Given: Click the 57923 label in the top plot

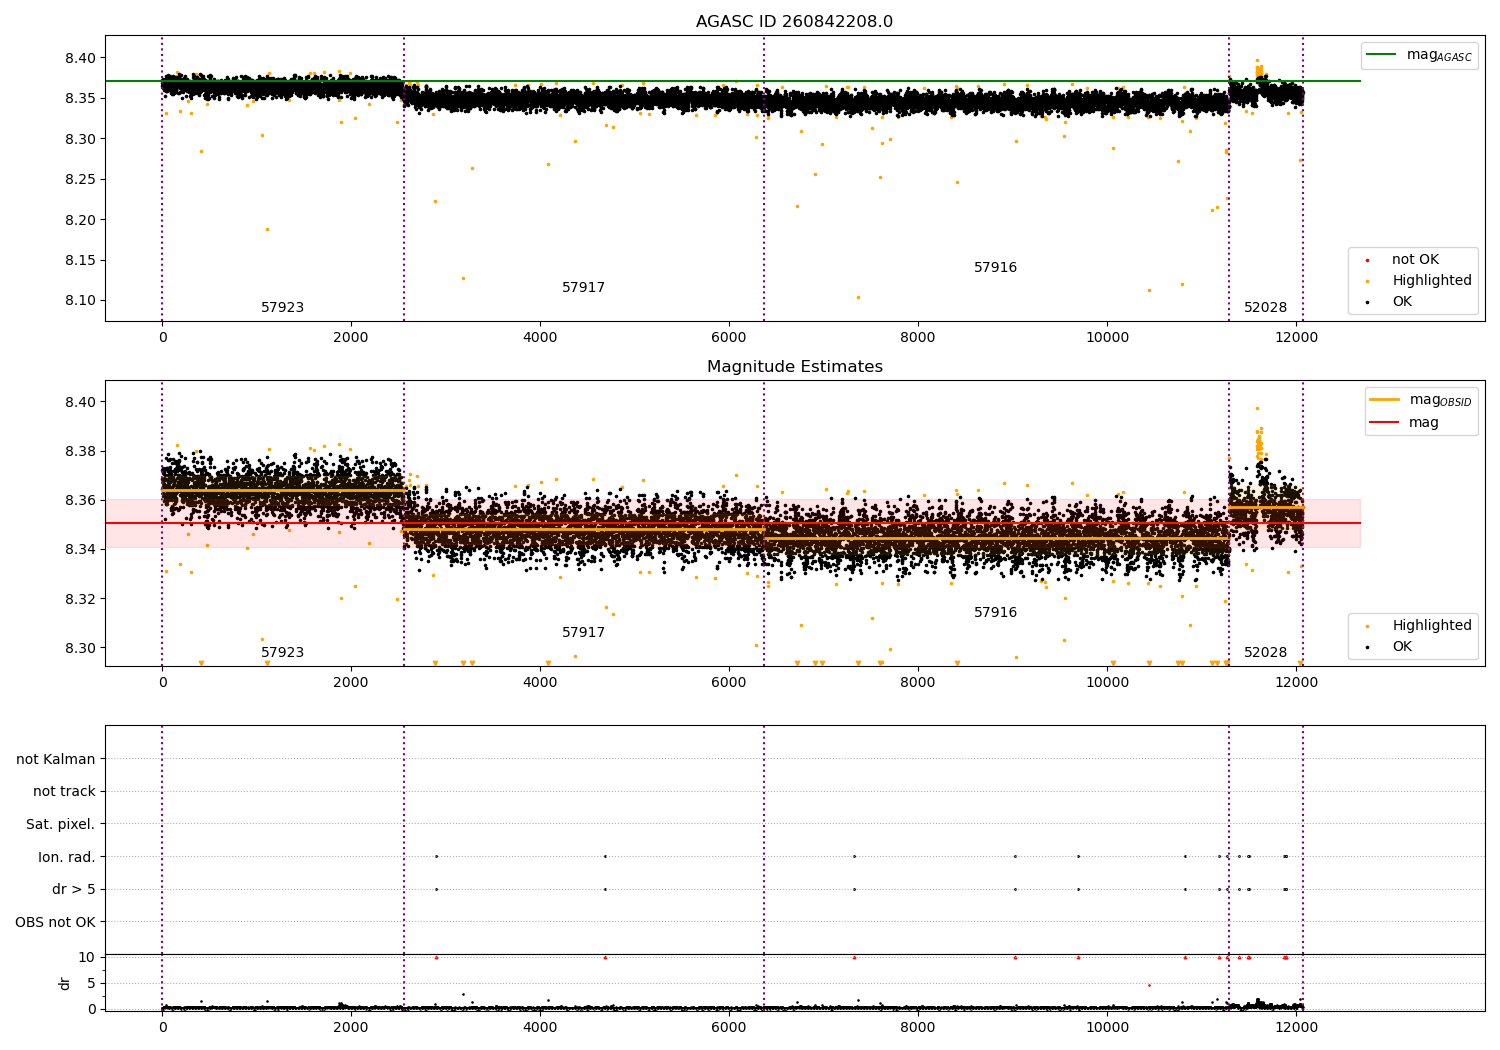Looking at the screenshot, I should click(x=282, y=308).
